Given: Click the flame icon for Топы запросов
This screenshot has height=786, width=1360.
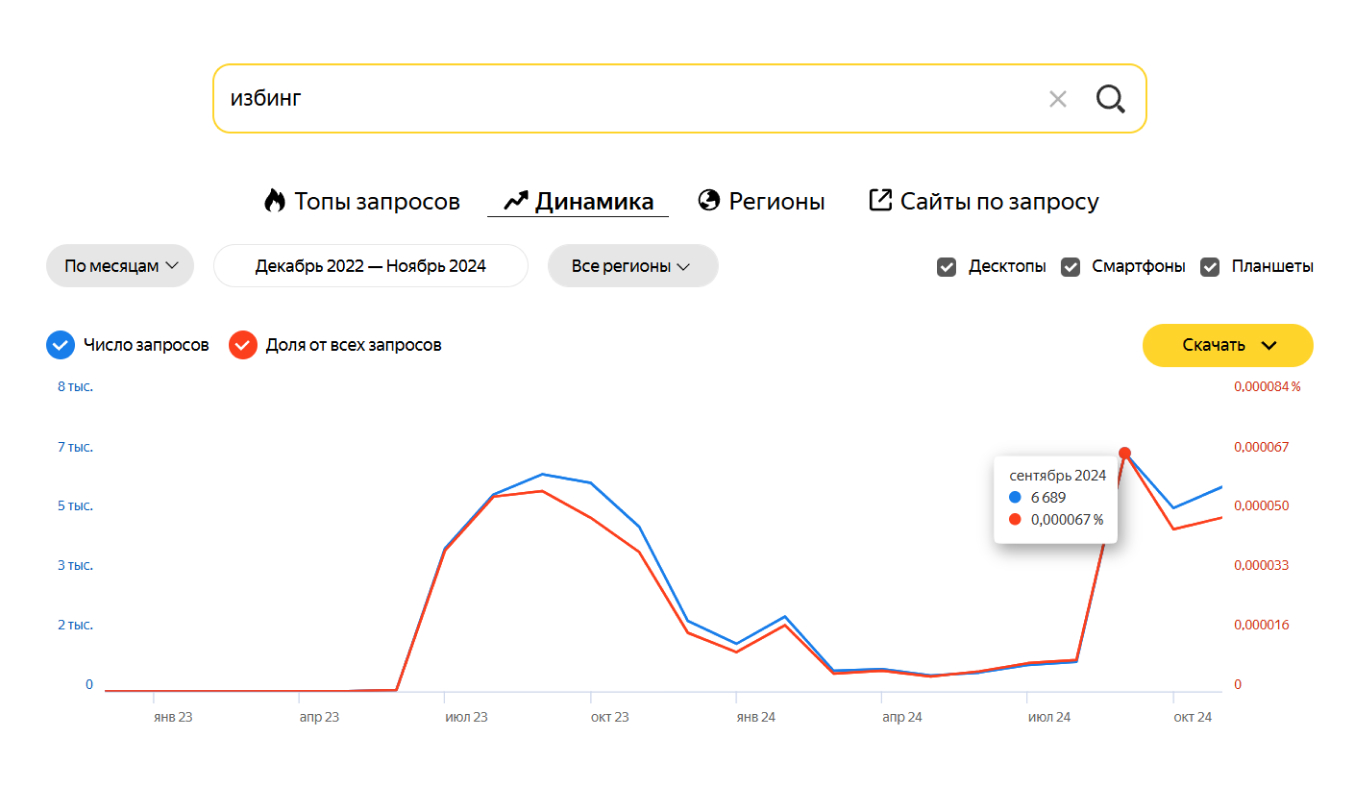Looking at the screenshot, I should click(274, 201).
